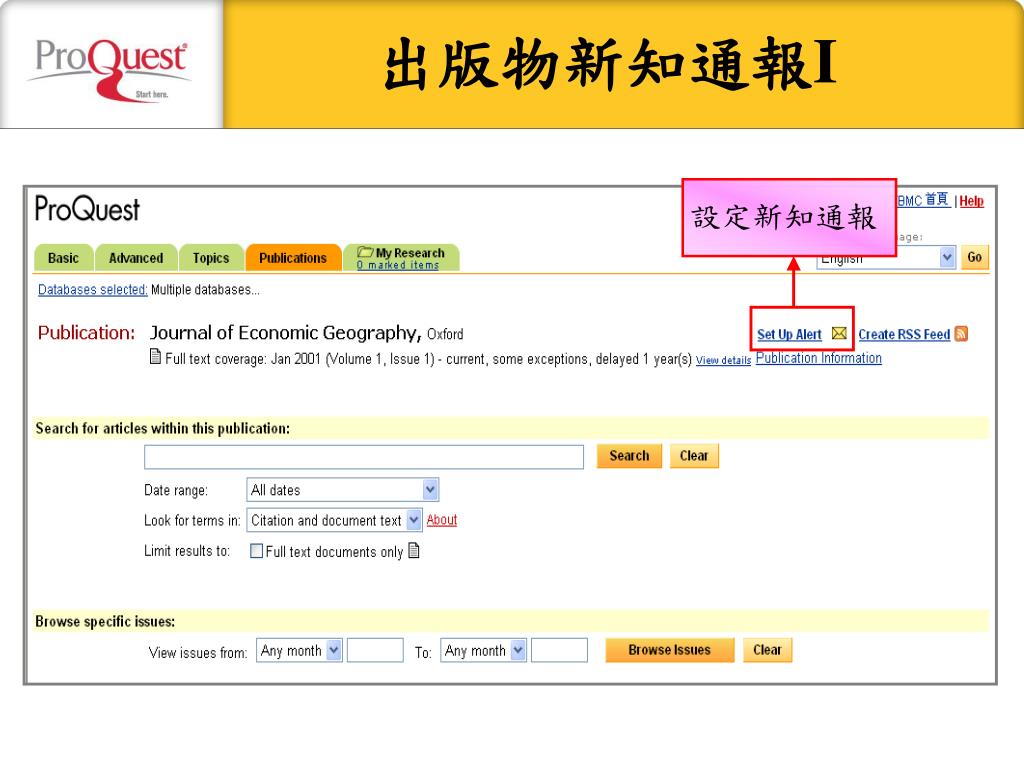Open the My Research tab
The image size is (1024, 768).
(x=401, y=257)
